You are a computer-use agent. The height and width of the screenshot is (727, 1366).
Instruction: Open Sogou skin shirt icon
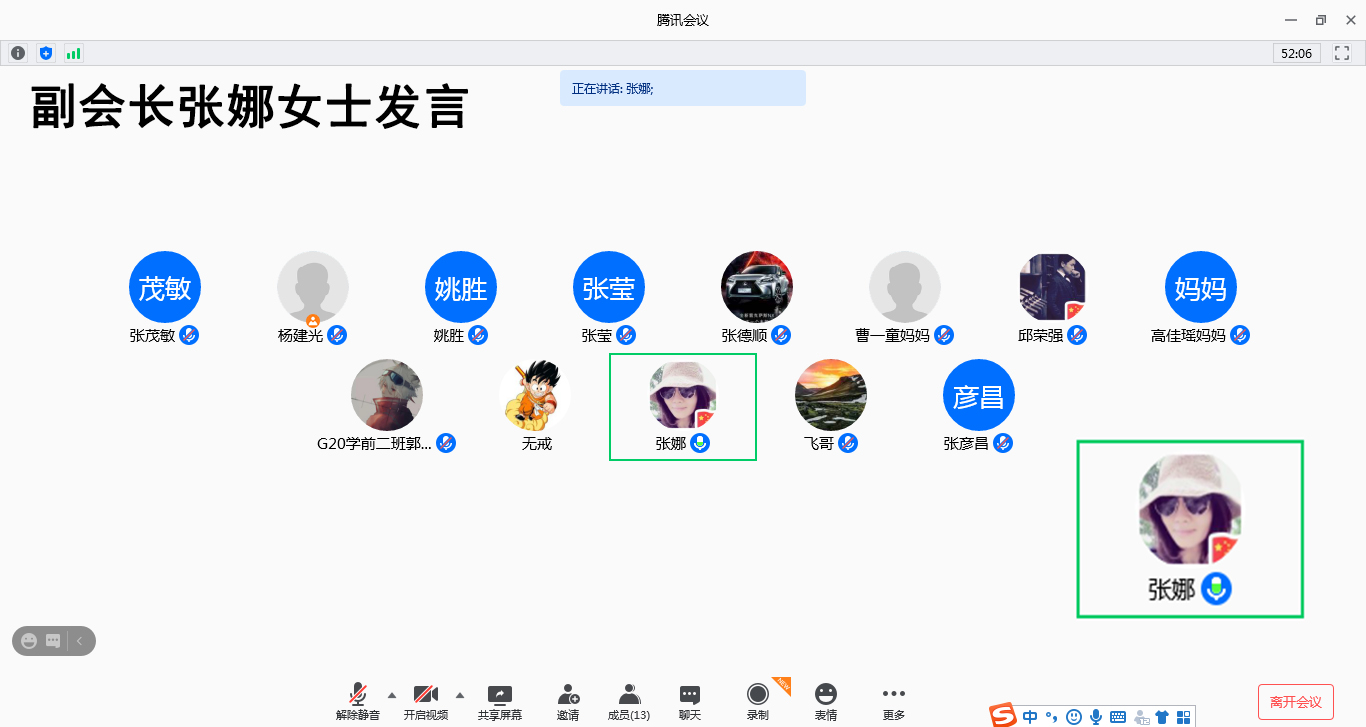1161,716
